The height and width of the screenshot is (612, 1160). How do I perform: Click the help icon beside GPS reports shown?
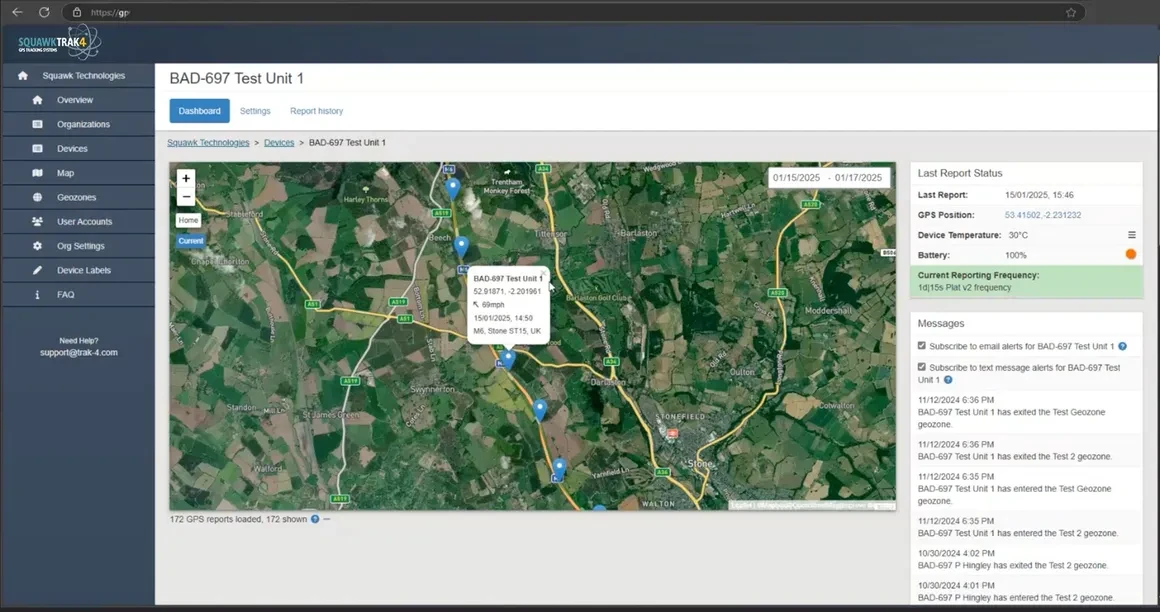[315, 519]
